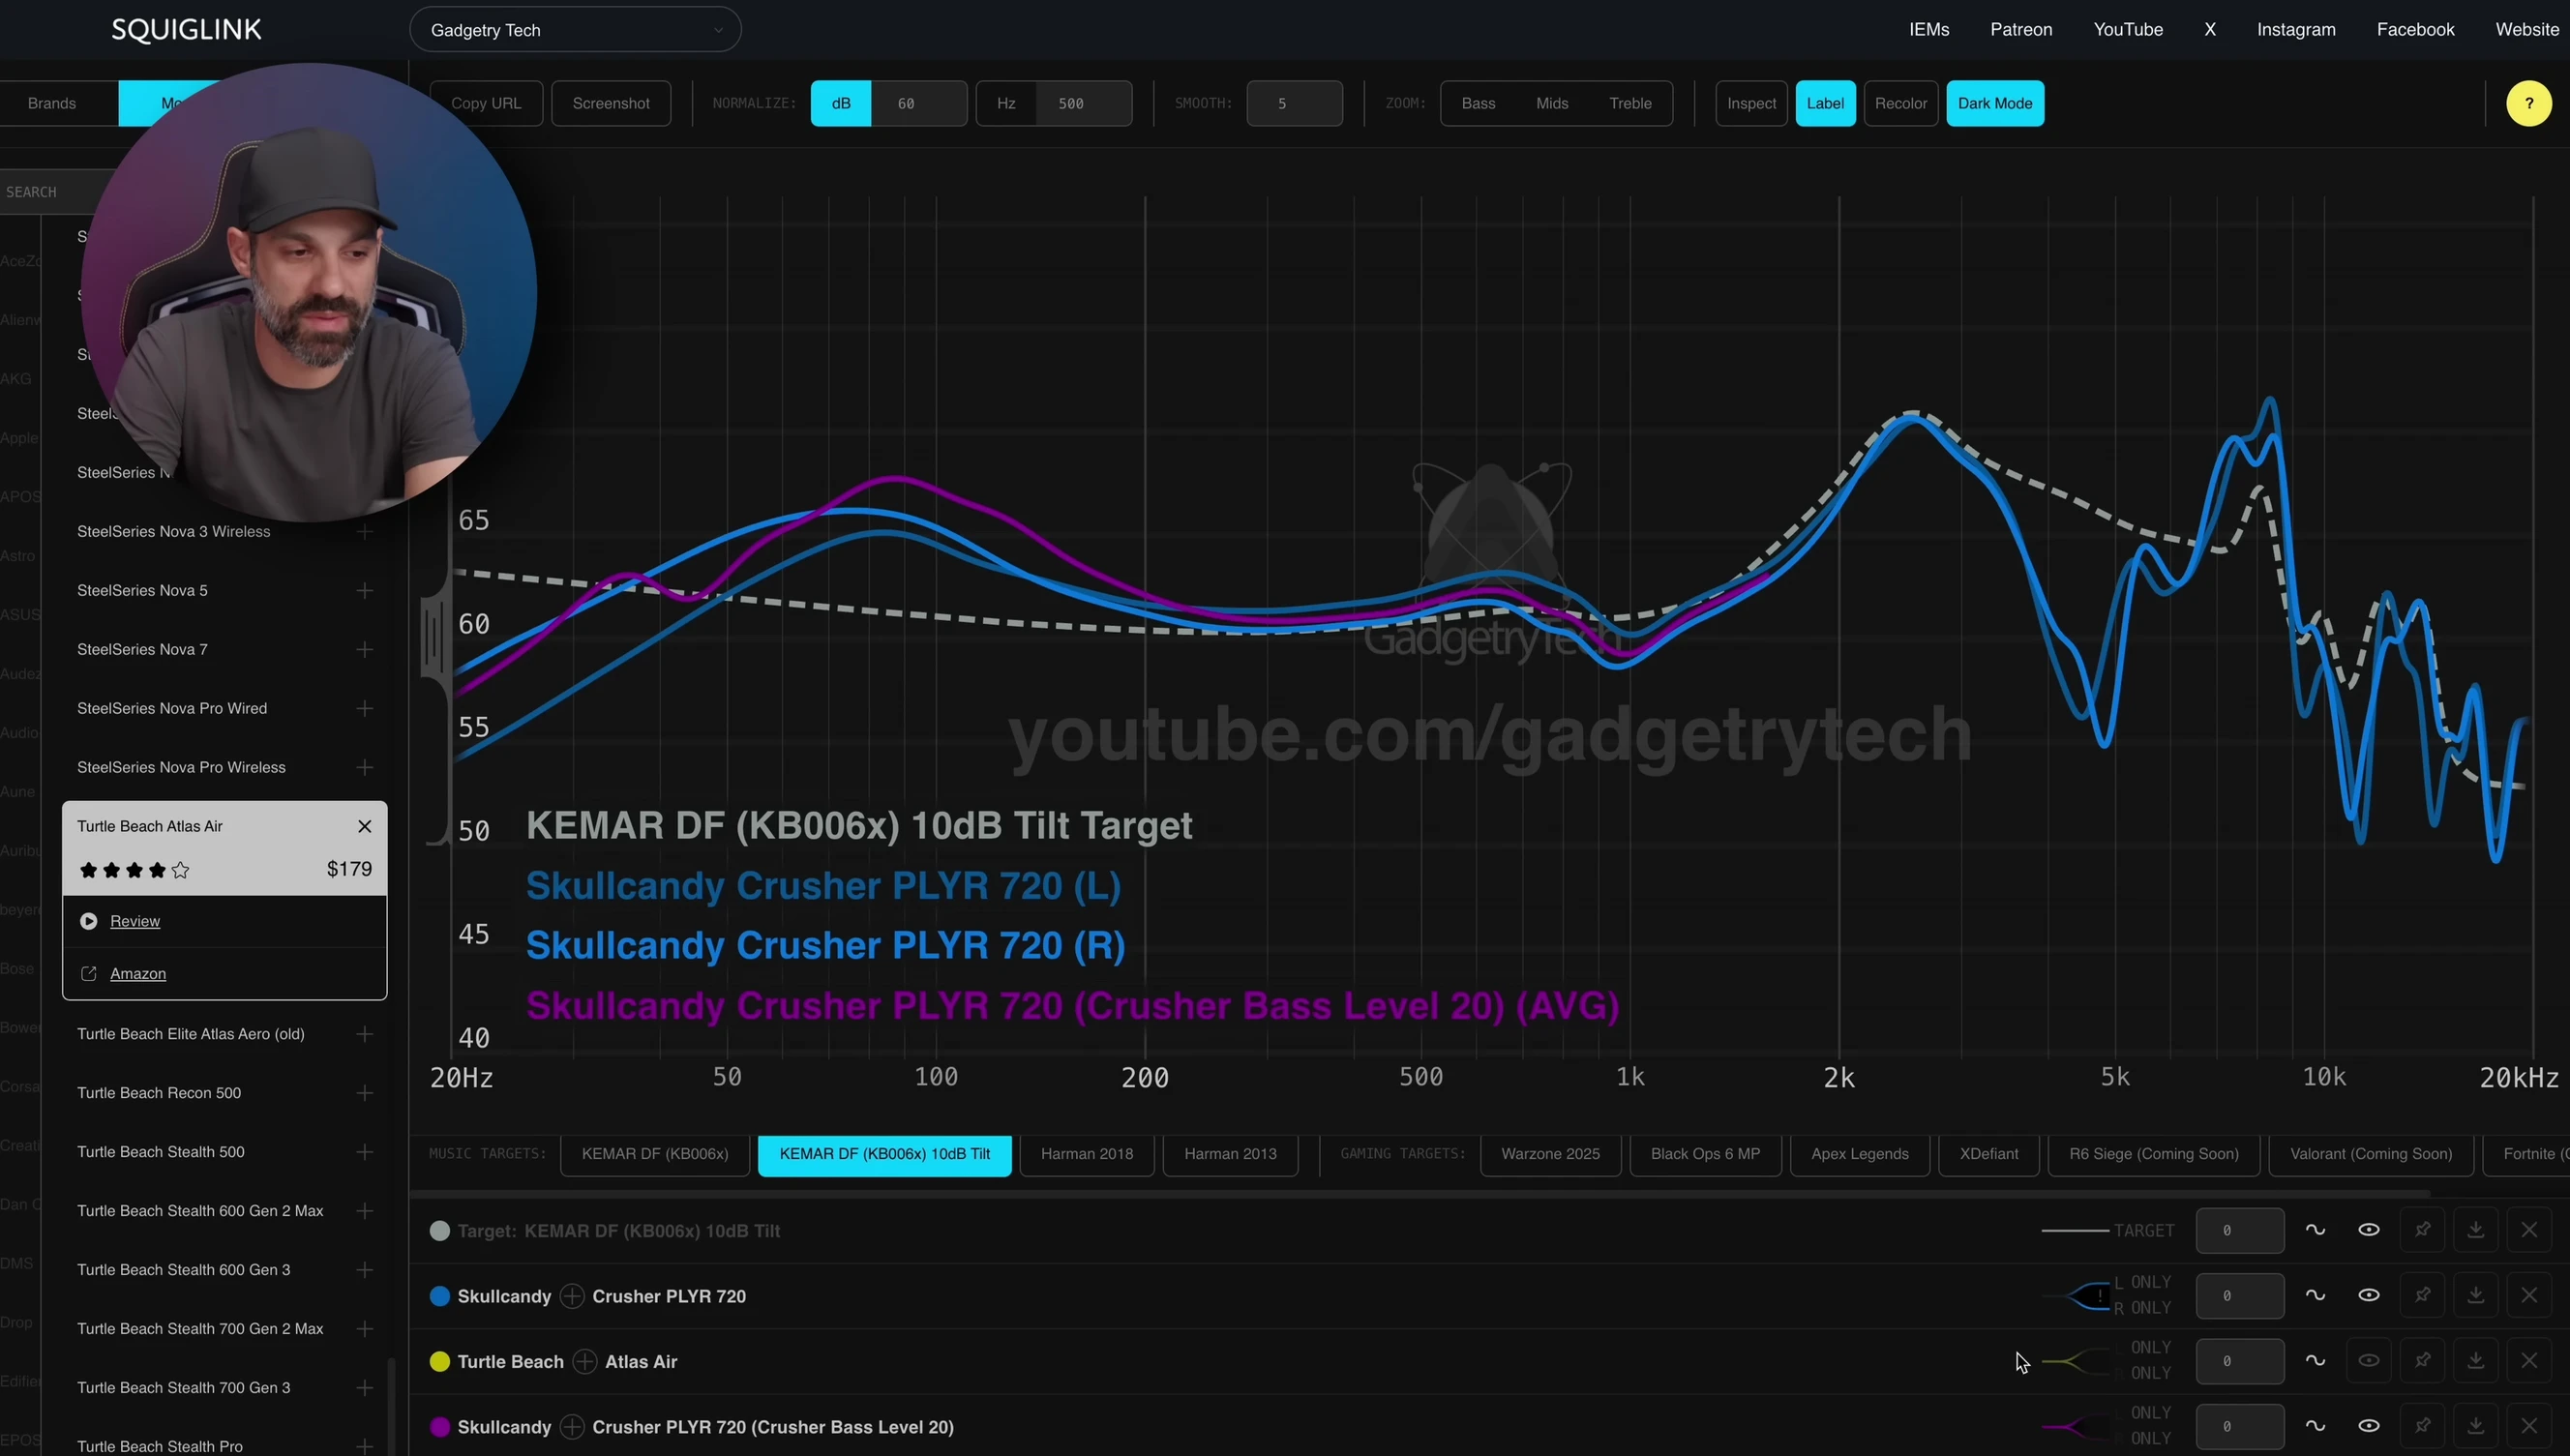Select dB normalization

841,103
